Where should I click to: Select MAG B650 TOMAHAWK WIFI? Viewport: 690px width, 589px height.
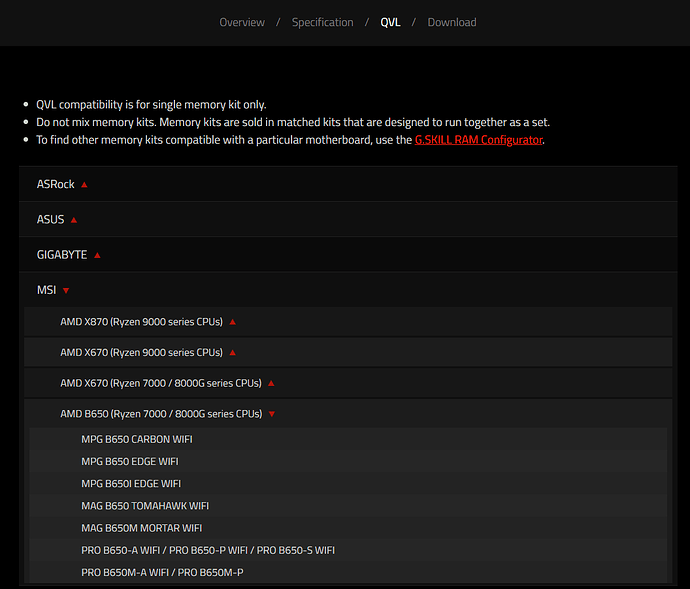click(348, 506)
